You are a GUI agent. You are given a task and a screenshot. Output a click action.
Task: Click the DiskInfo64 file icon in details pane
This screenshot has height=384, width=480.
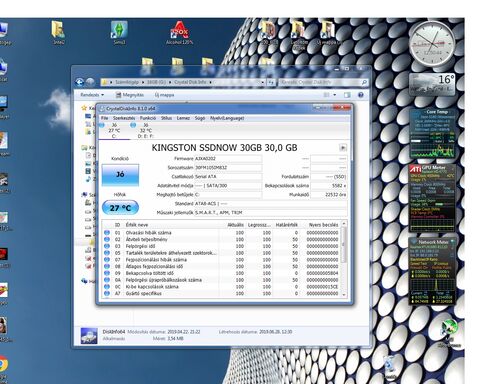[89, 335]
